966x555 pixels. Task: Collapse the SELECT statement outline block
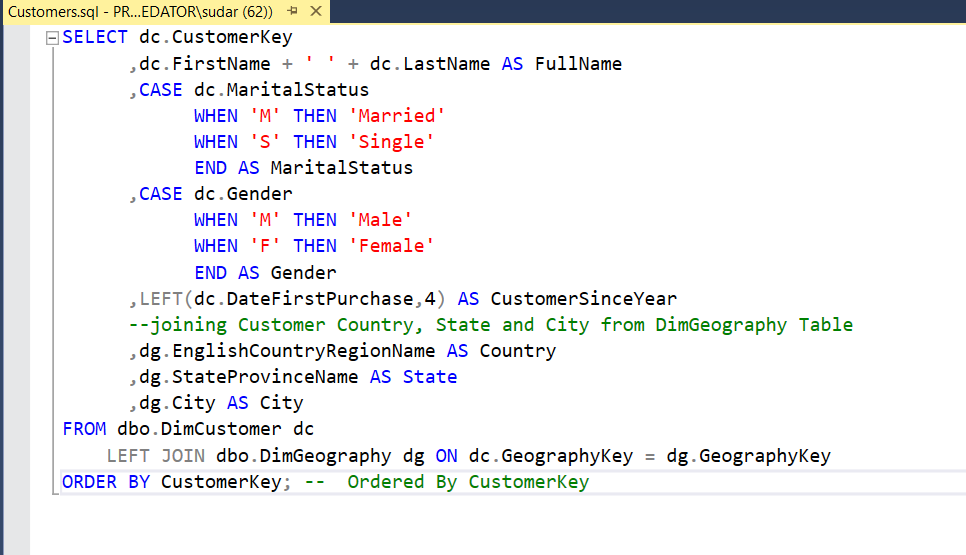52,38
